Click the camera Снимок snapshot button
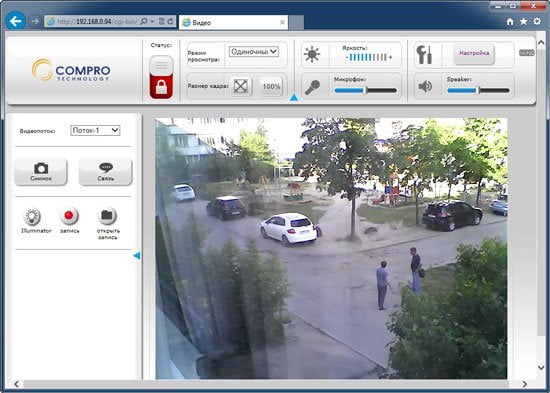Screen dimensions: 550x393 [41, 172]
